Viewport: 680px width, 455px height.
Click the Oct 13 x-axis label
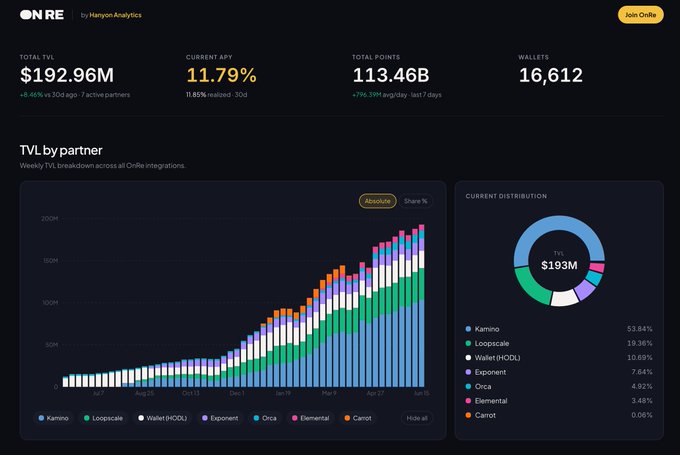(x=191, y=393)
